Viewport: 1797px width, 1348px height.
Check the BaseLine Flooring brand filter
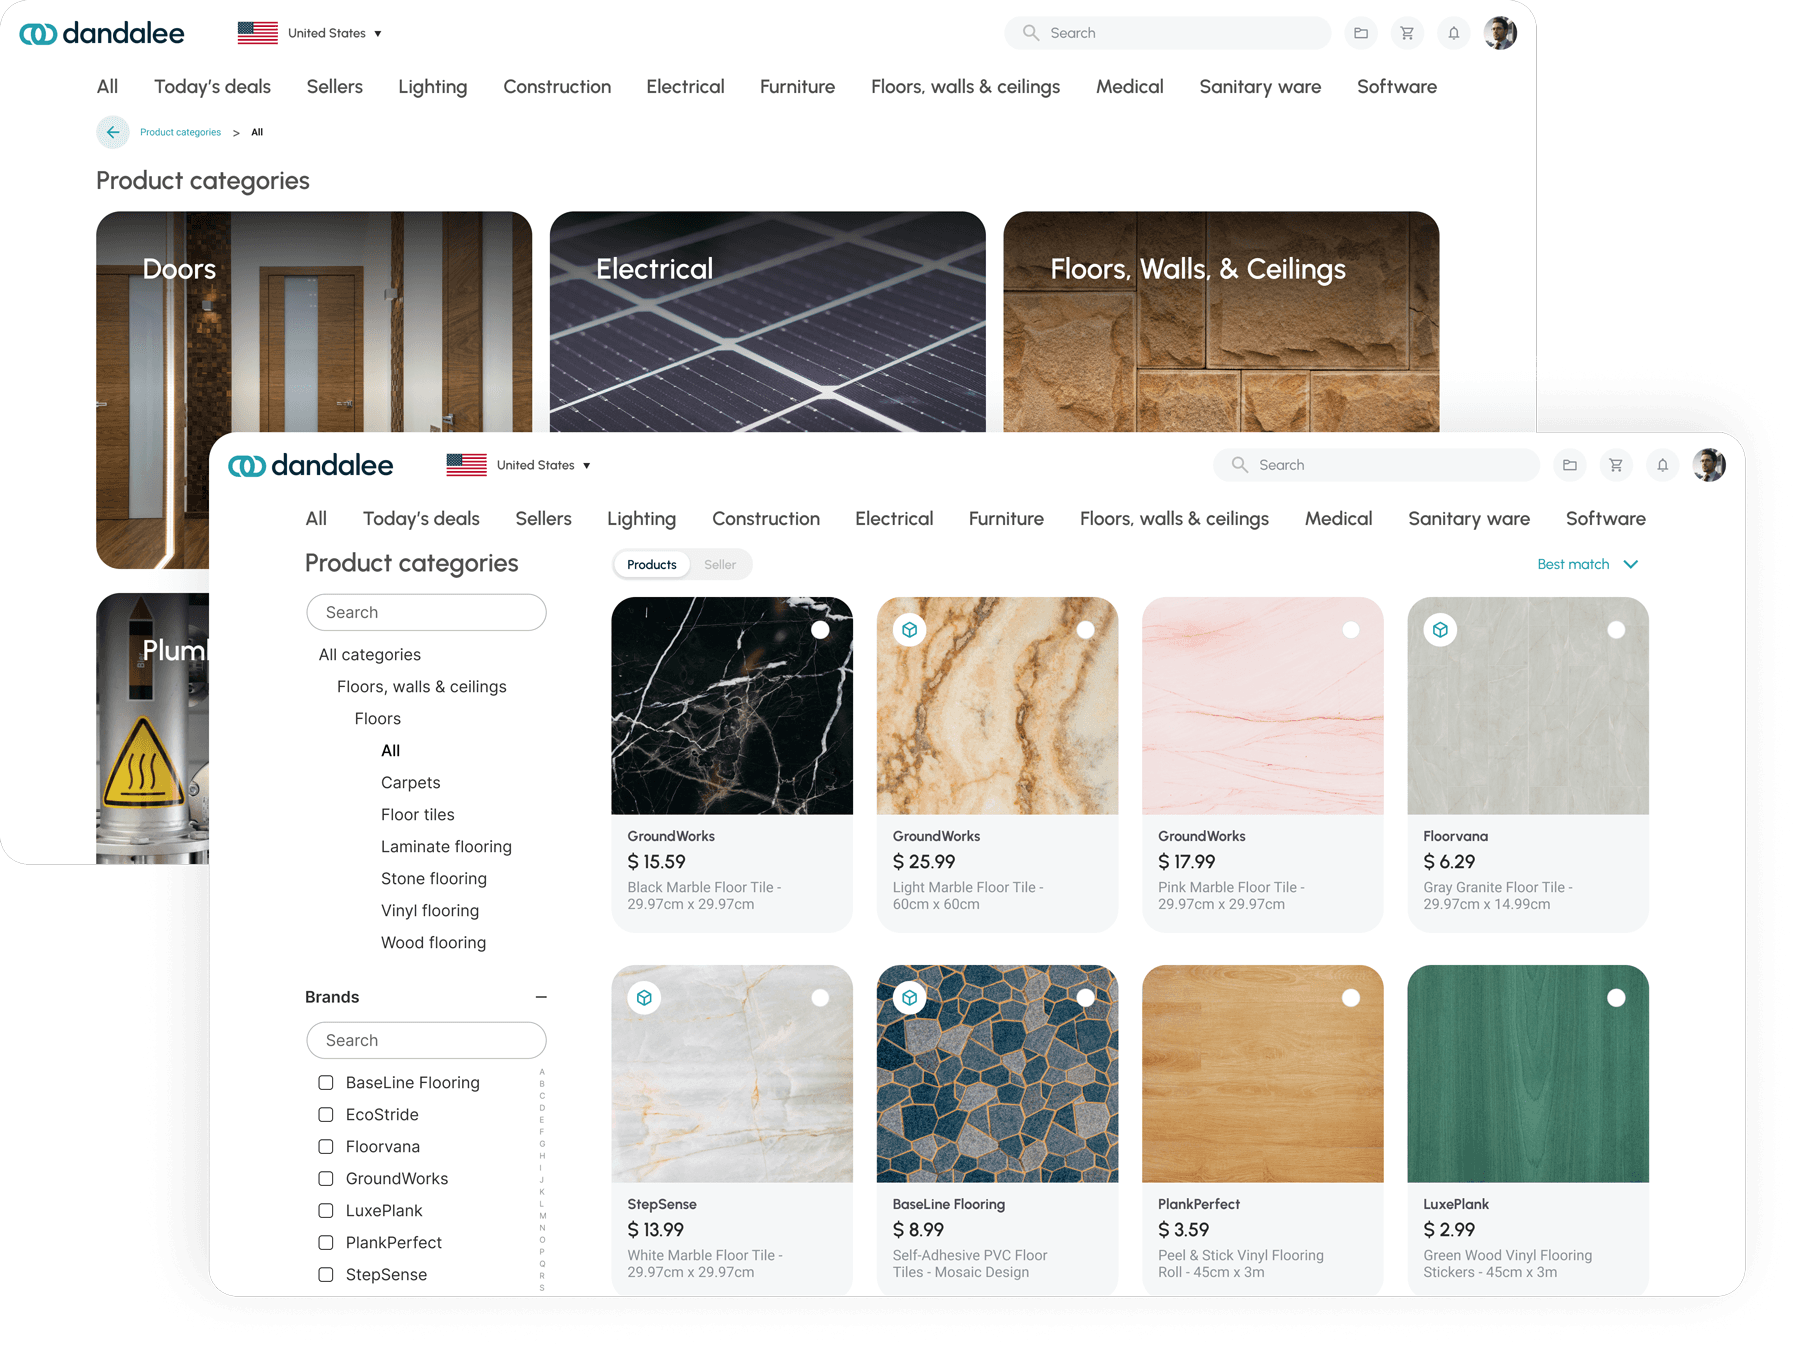[325, 1082]
